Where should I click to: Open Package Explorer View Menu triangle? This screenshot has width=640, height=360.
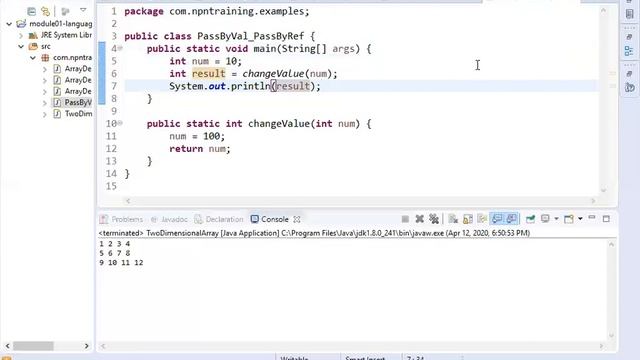pos(83,10)
